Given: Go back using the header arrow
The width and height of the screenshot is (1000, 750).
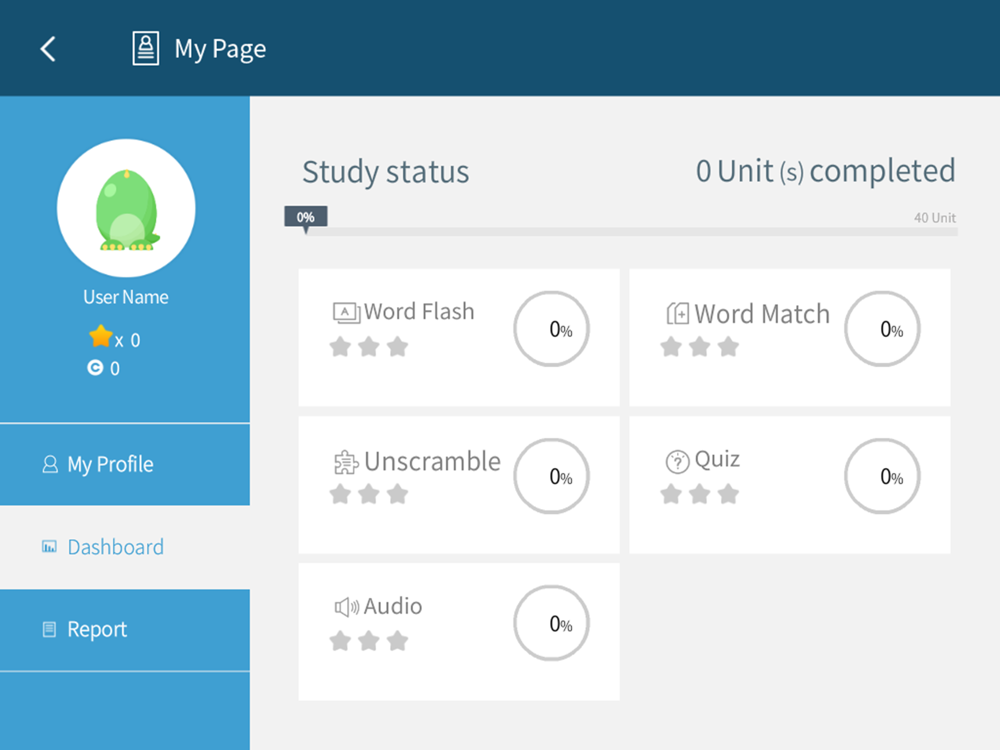Looking at the screenshot, I should pos(48,49).
